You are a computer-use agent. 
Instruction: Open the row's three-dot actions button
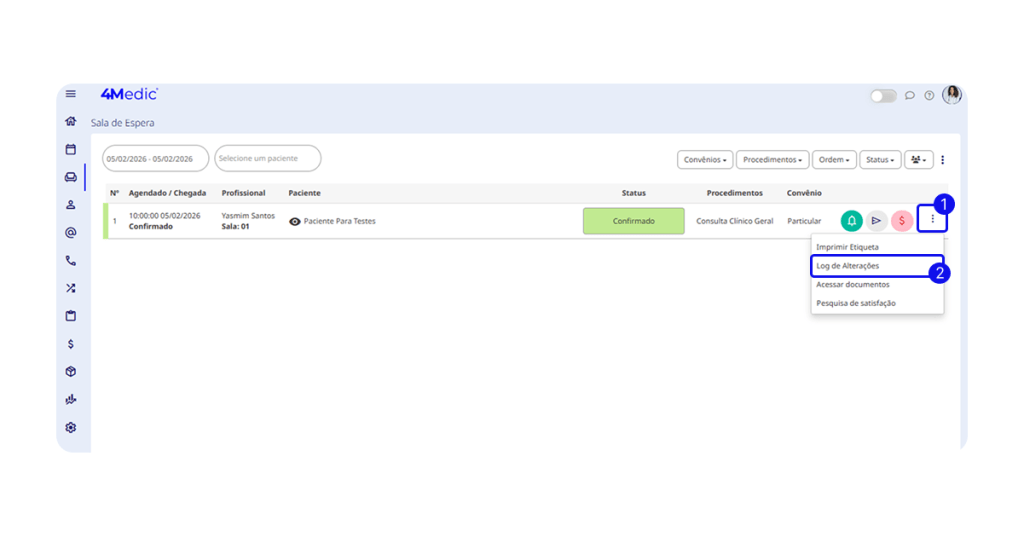[932, 219]
